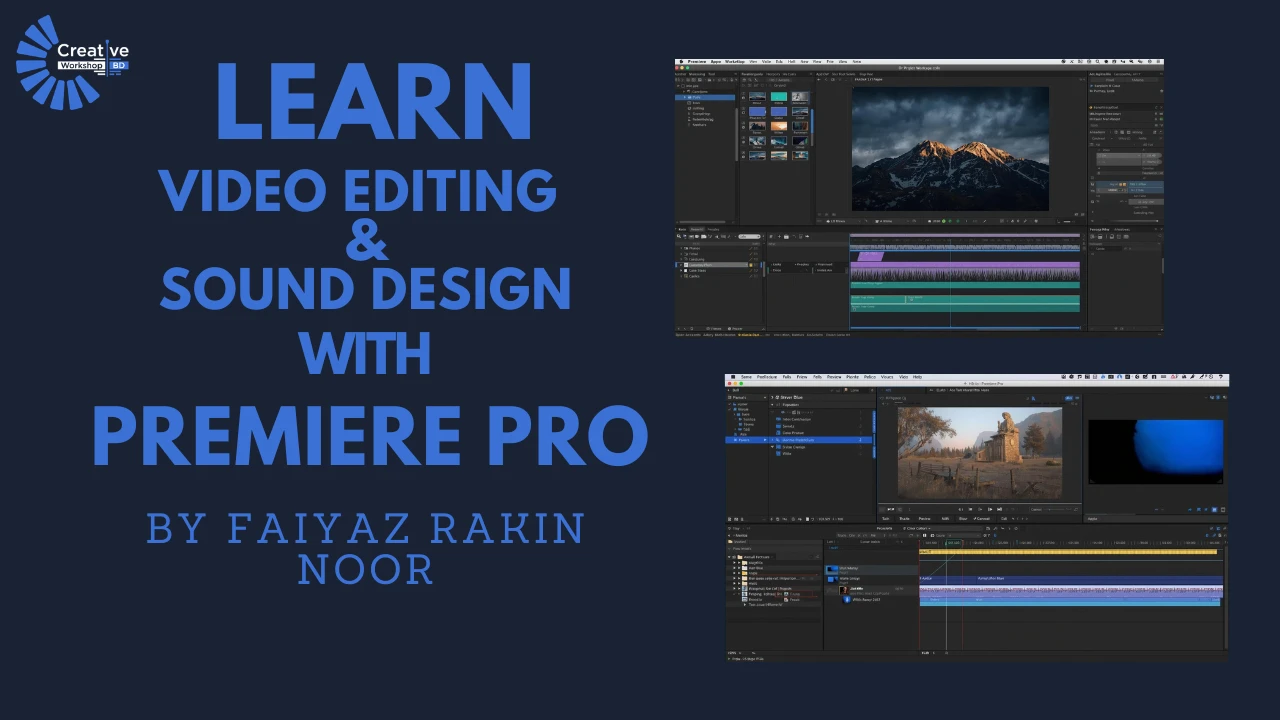Viewport: 1280px width, 720px height.
Task: Click the blue microphone icon on the statue editor's audio track
Action: click(847, 599)
